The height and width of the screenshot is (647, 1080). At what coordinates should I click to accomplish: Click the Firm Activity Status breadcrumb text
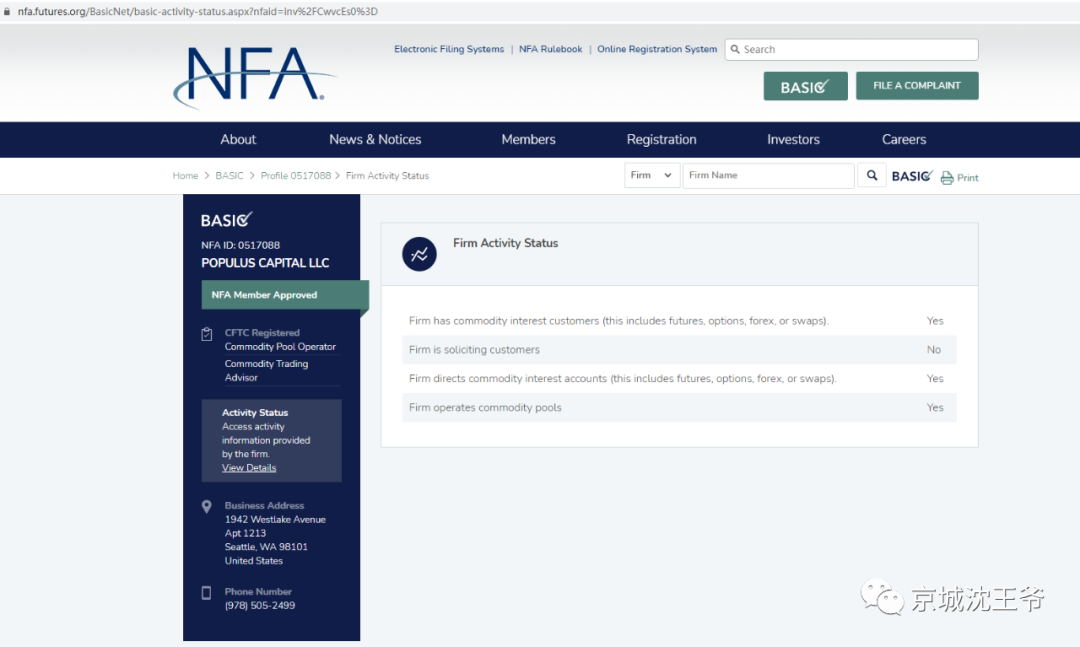387,176
